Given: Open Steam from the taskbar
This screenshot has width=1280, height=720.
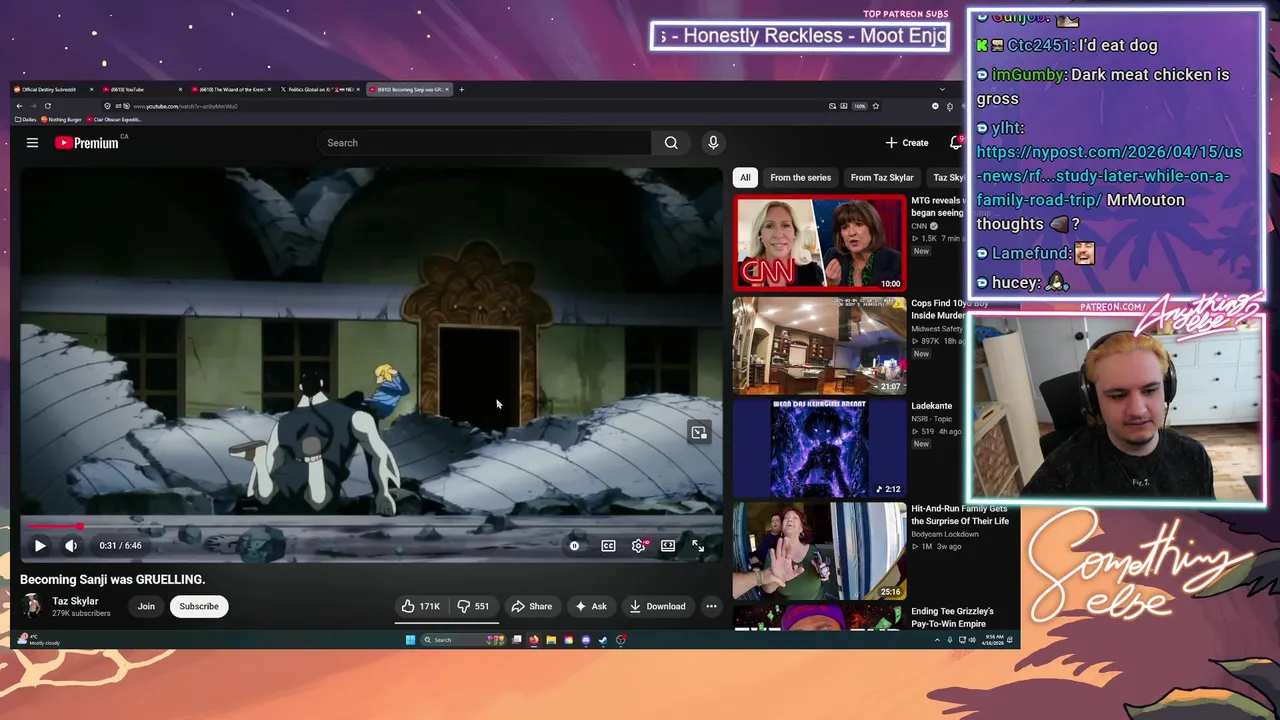Looking at the screenshot, I should (x=603, y=640).
